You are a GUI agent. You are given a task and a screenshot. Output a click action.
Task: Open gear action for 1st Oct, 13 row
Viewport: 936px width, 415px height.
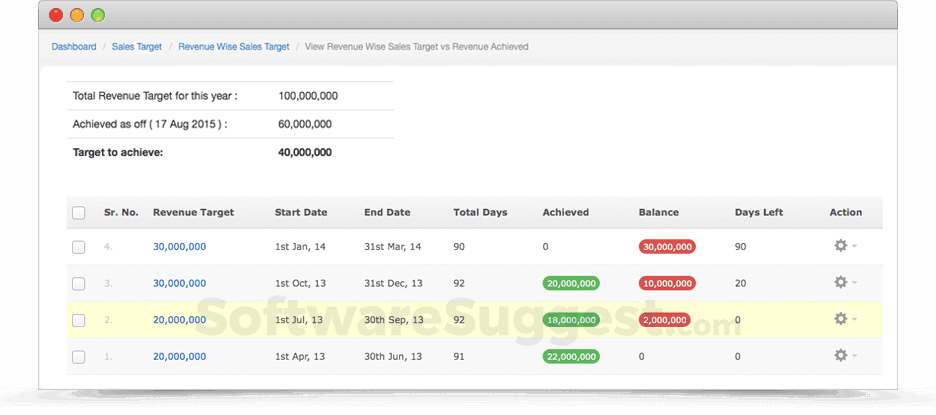coord(840,282)
